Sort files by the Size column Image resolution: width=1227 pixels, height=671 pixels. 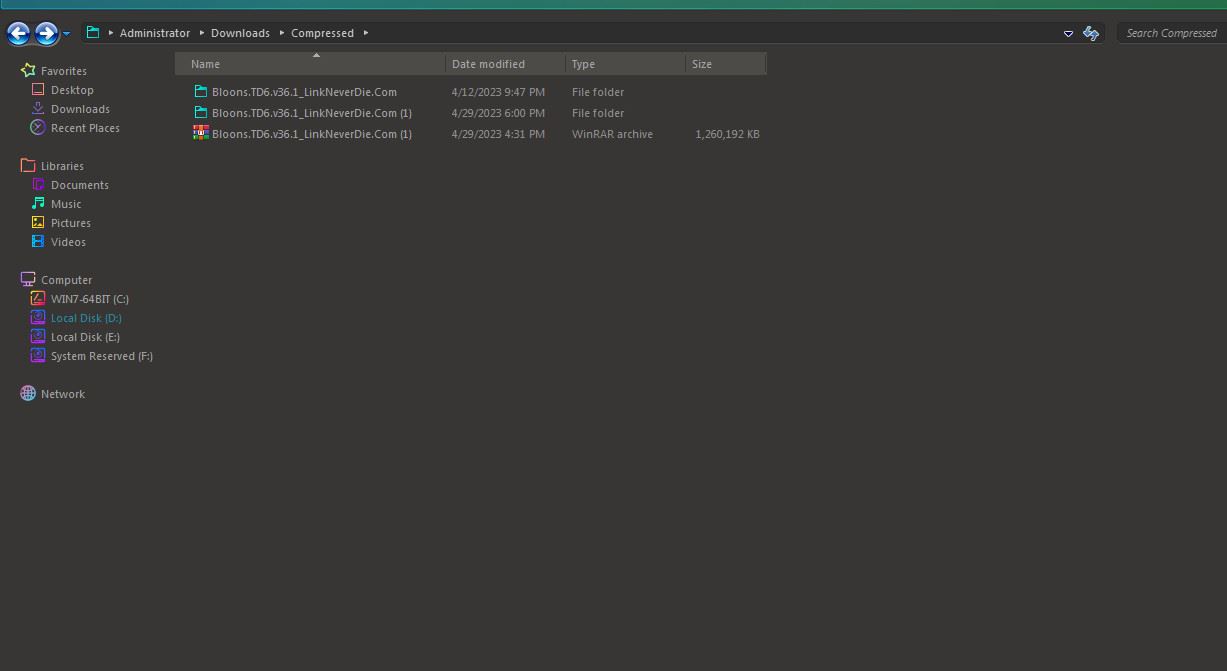(x=725, y=64)
